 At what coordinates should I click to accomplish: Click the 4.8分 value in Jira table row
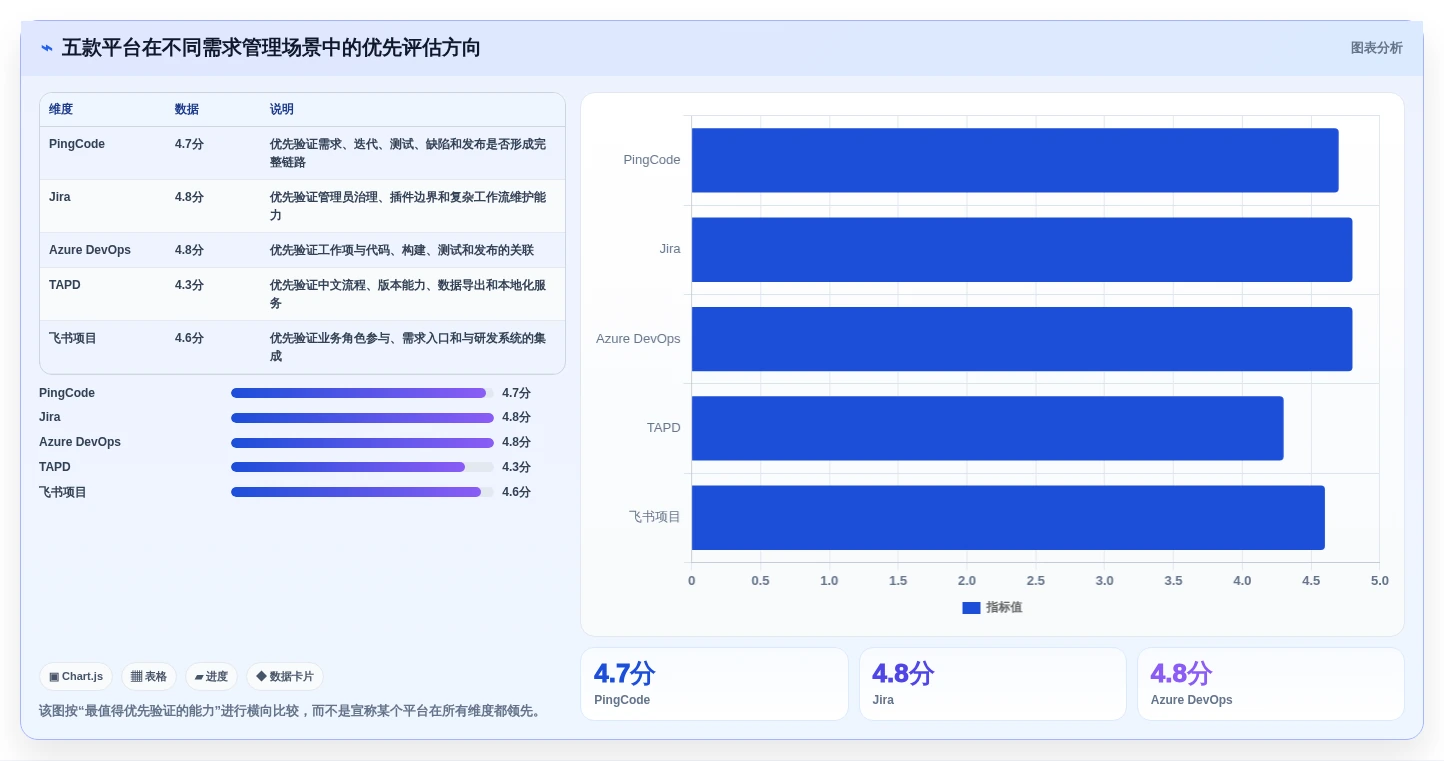(x=189, y=197)
